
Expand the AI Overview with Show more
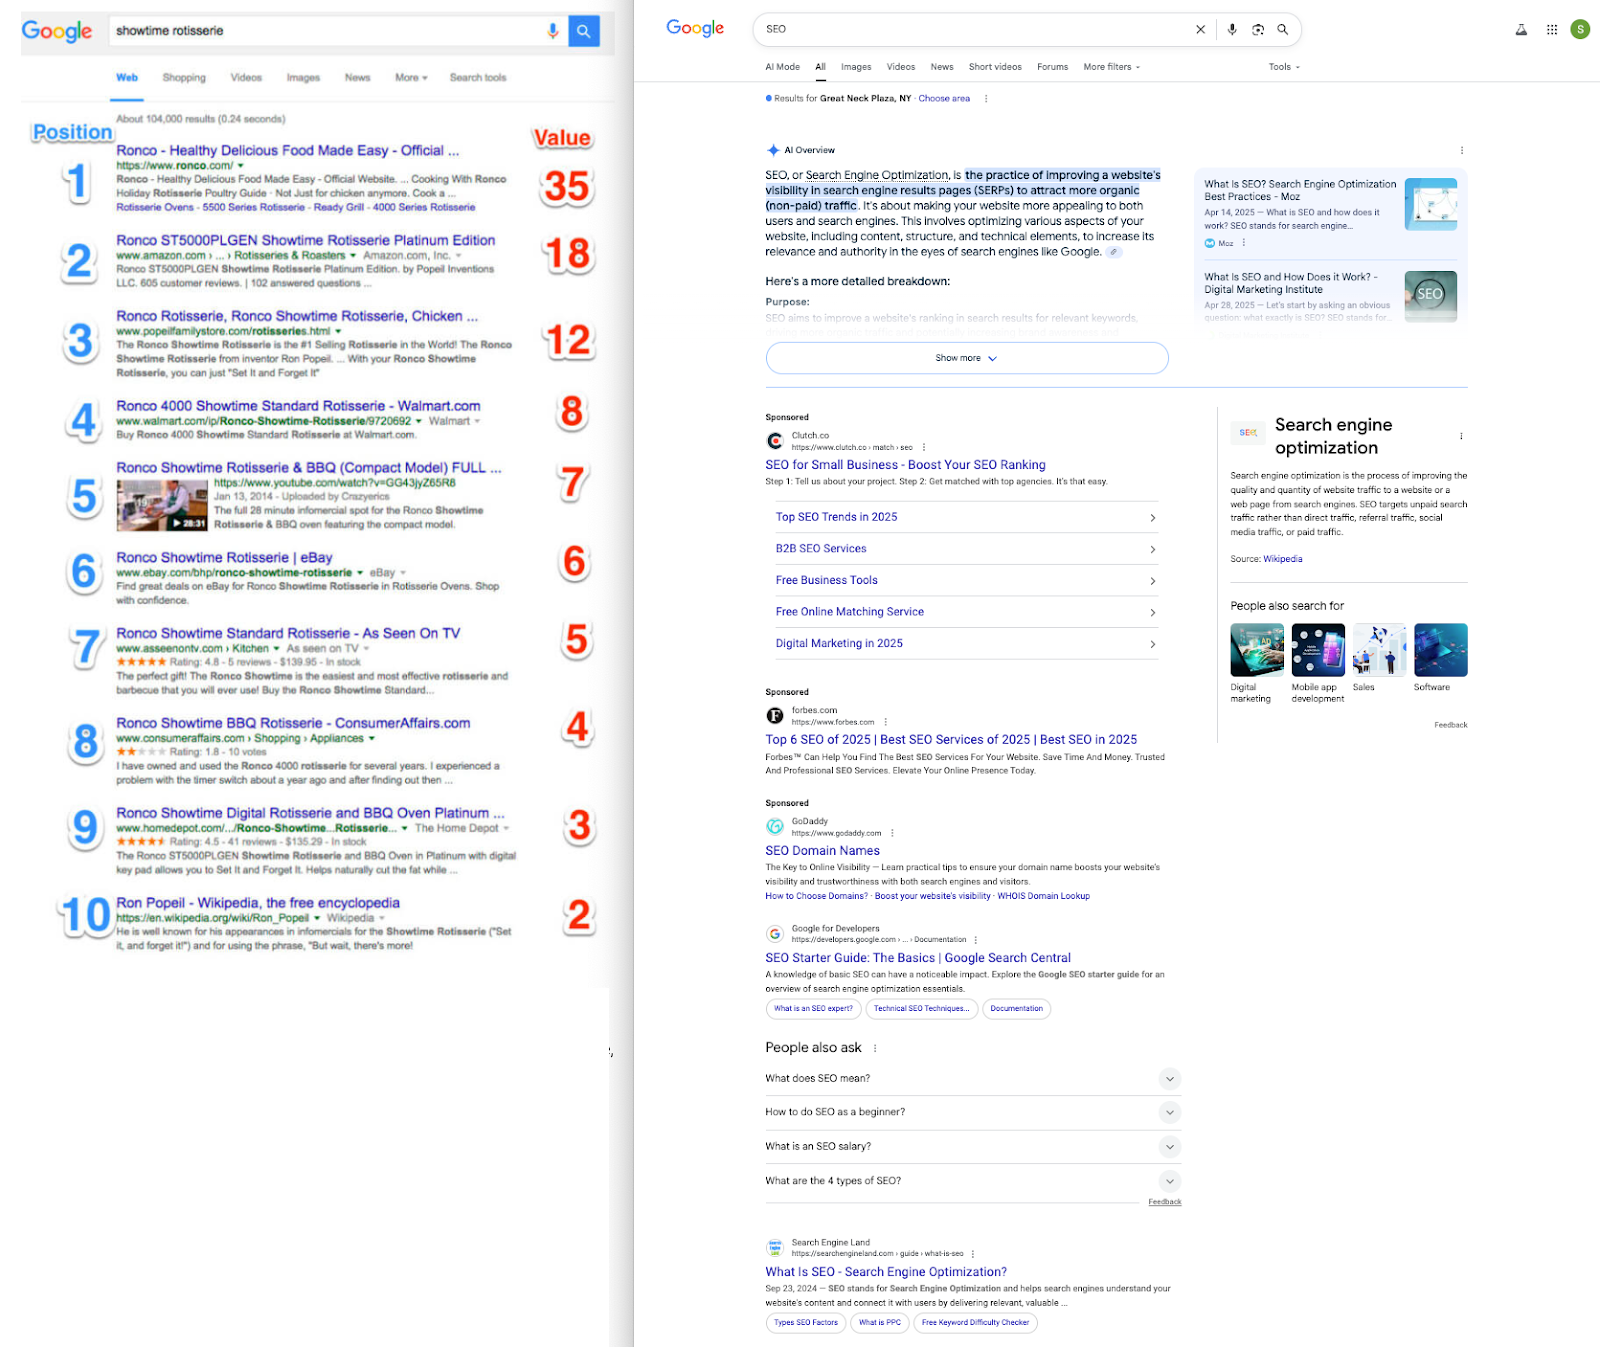pyautogui.click(x=967, y=358)
